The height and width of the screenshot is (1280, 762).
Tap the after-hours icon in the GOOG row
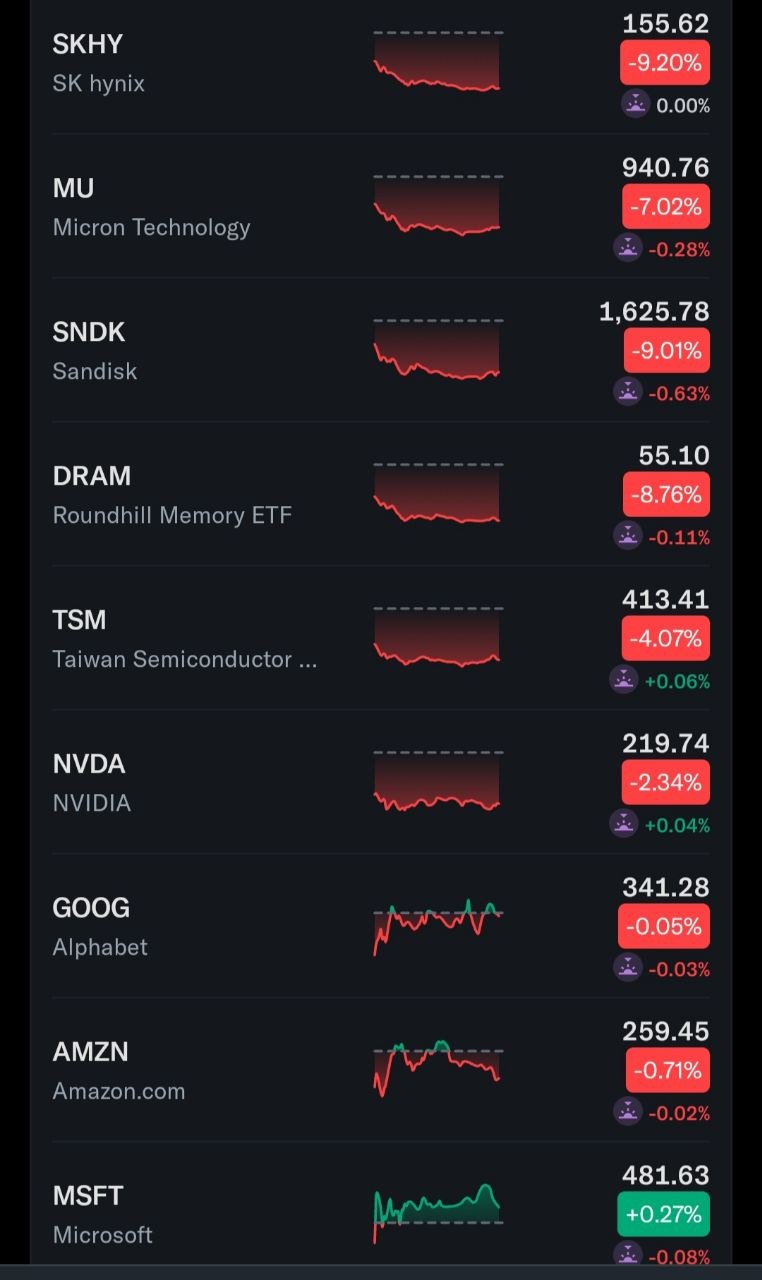pyautogui.click(x=627, y=969)
